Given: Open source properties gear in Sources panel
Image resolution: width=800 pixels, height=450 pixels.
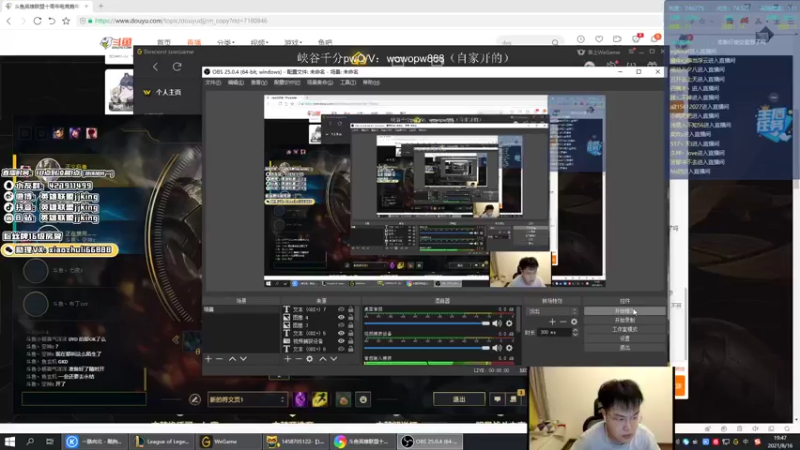Looking at the screenshot, I should coord(310,359).
